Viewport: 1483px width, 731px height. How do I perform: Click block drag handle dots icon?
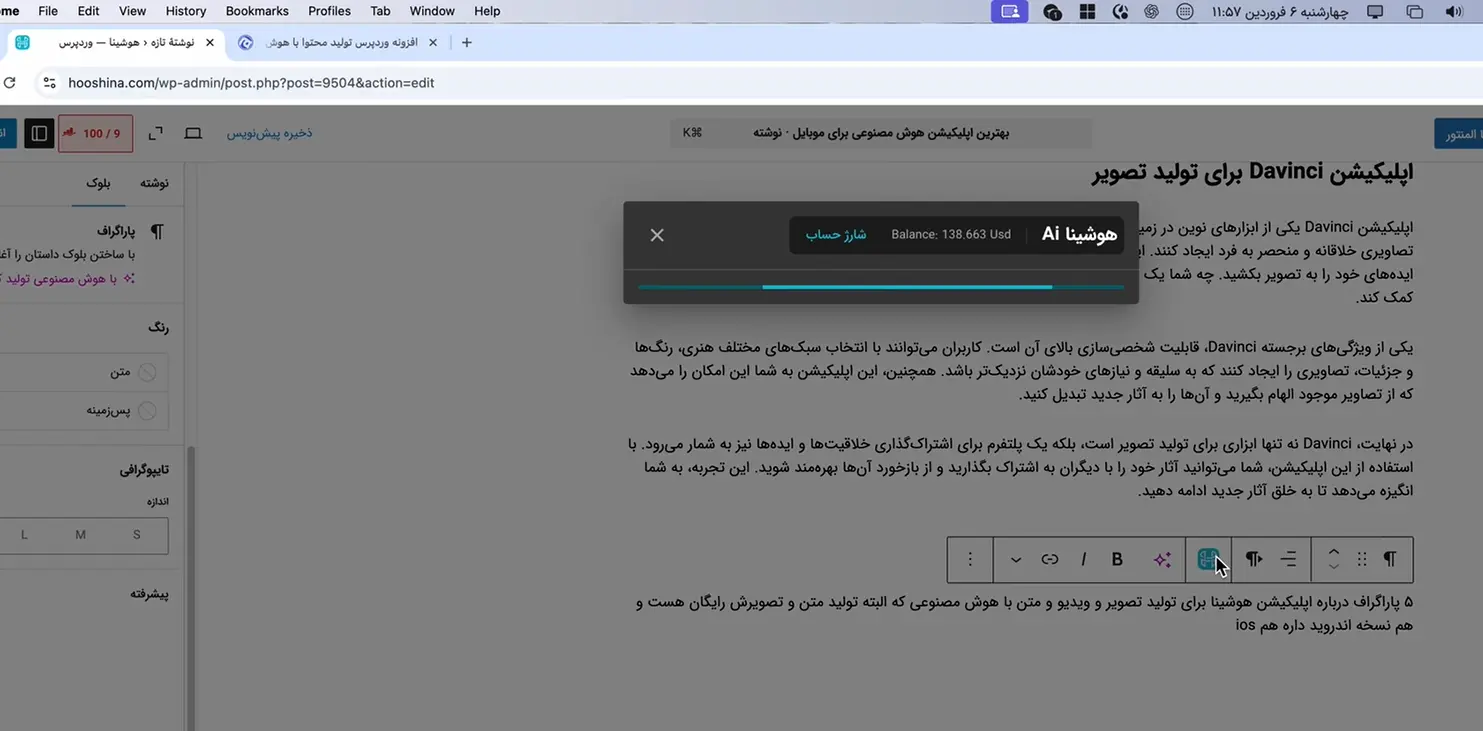pos(1361,560)
